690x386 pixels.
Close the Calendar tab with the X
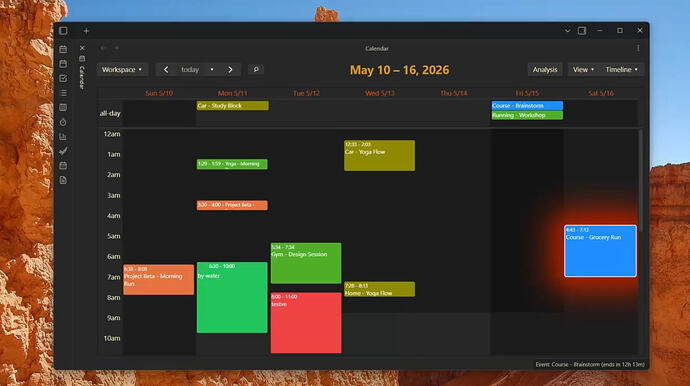tap(82, 48)
